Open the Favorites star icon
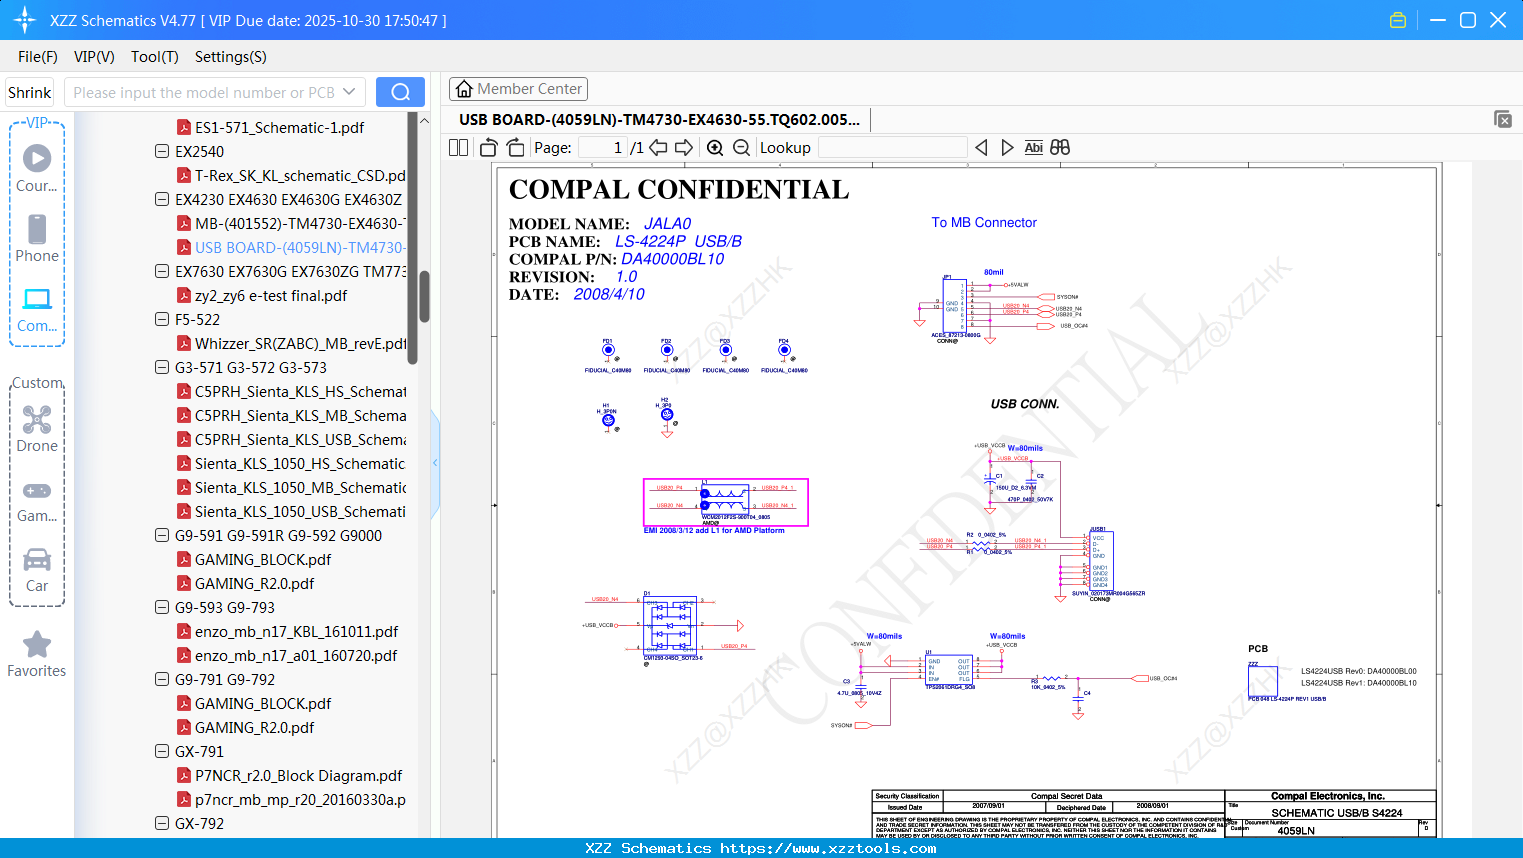Viewport: 1523px width, 858px height. (37, 654)
